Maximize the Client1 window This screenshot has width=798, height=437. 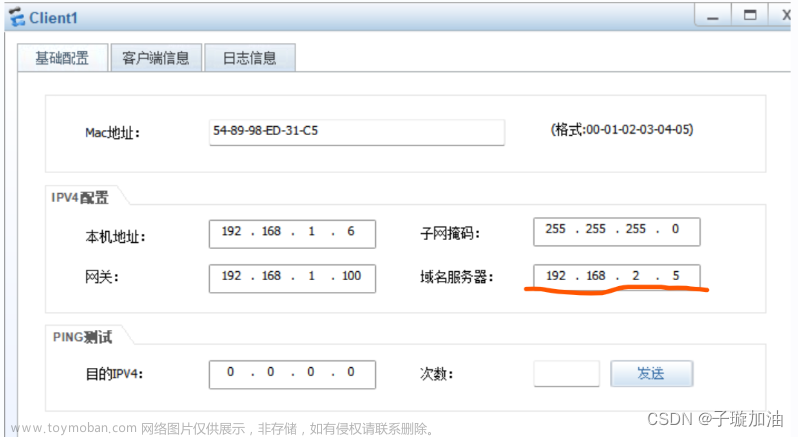750,15
